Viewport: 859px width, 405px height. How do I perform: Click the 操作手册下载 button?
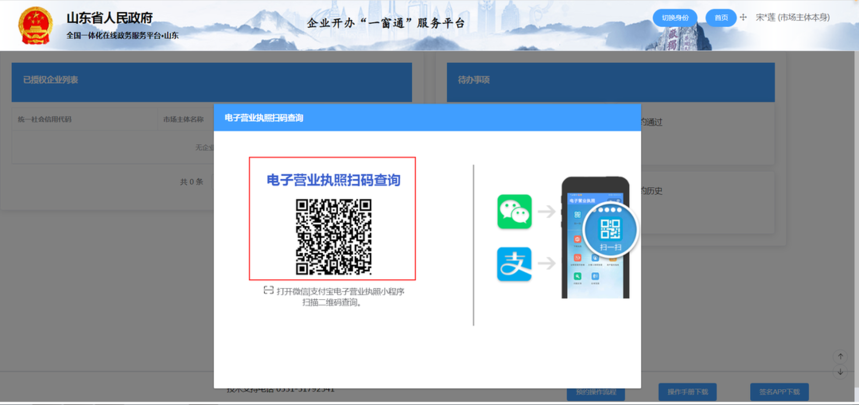688,392
